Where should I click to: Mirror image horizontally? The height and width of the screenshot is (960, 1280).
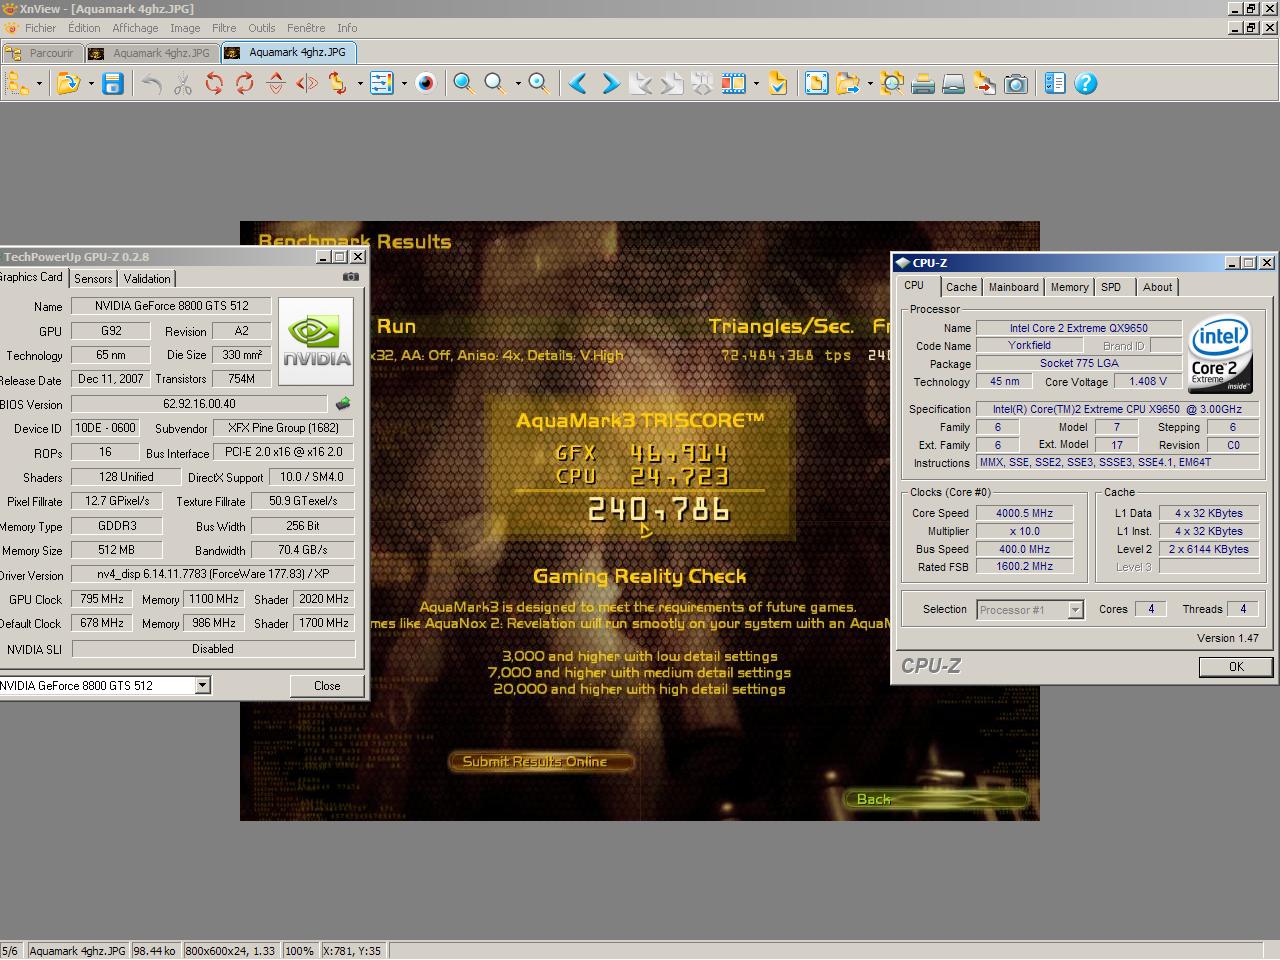[307, 84]
